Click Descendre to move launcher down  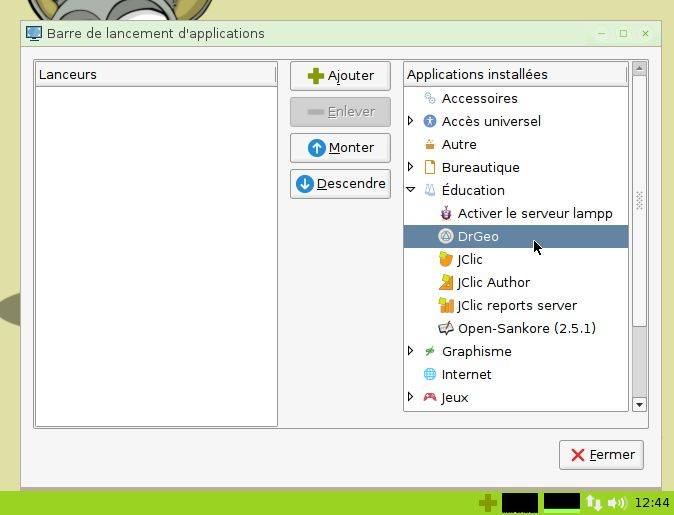[340, 184]
